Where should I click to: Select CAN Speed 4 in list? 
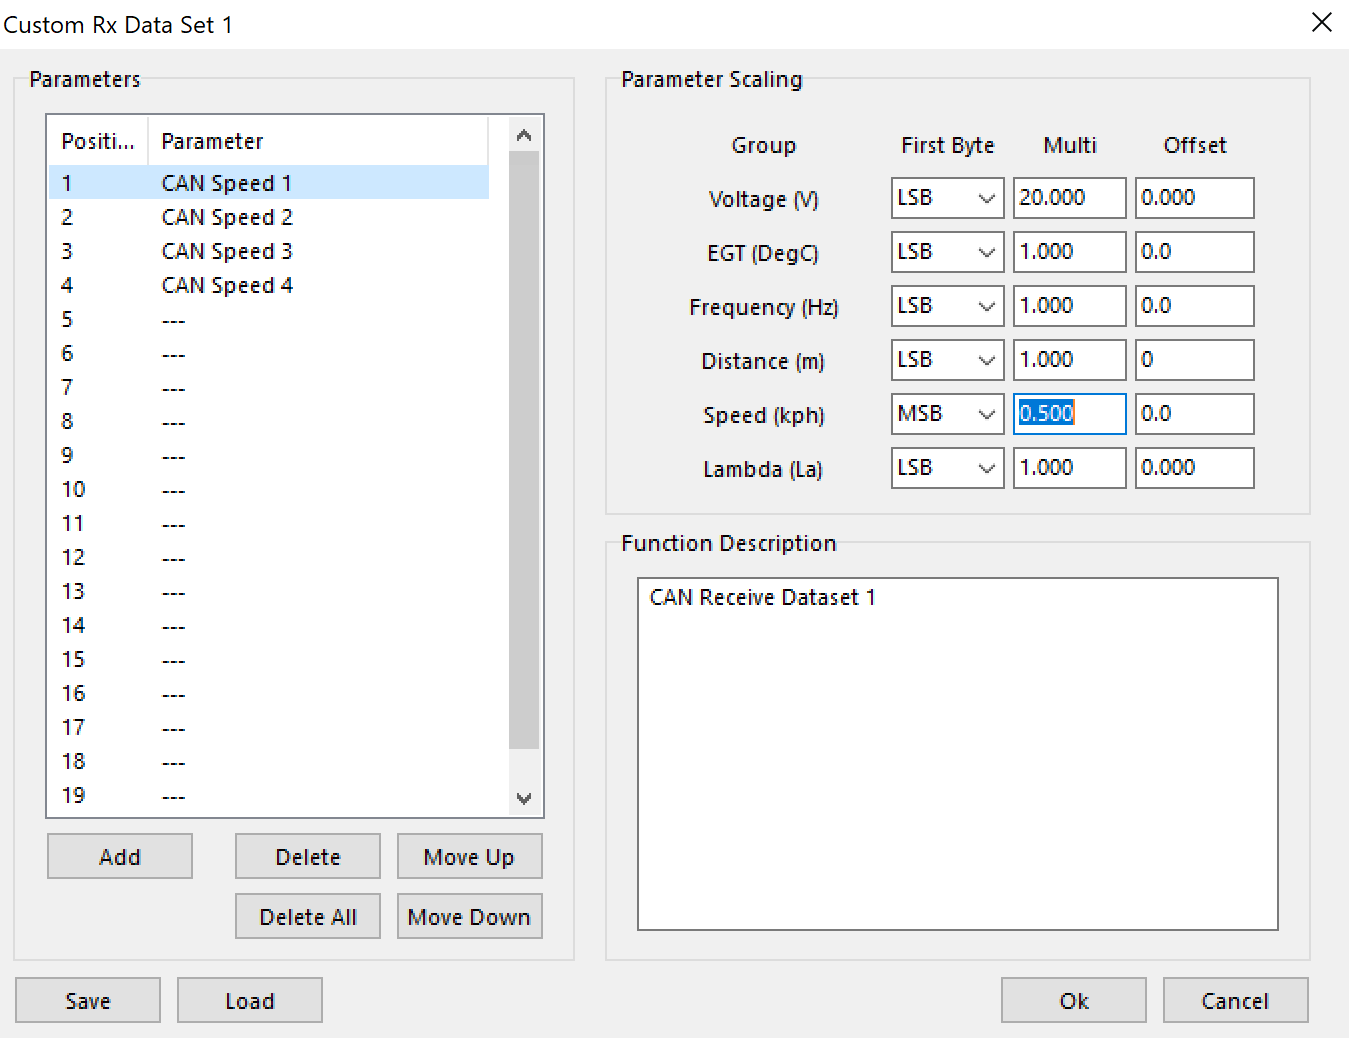(x=227, y=285)
